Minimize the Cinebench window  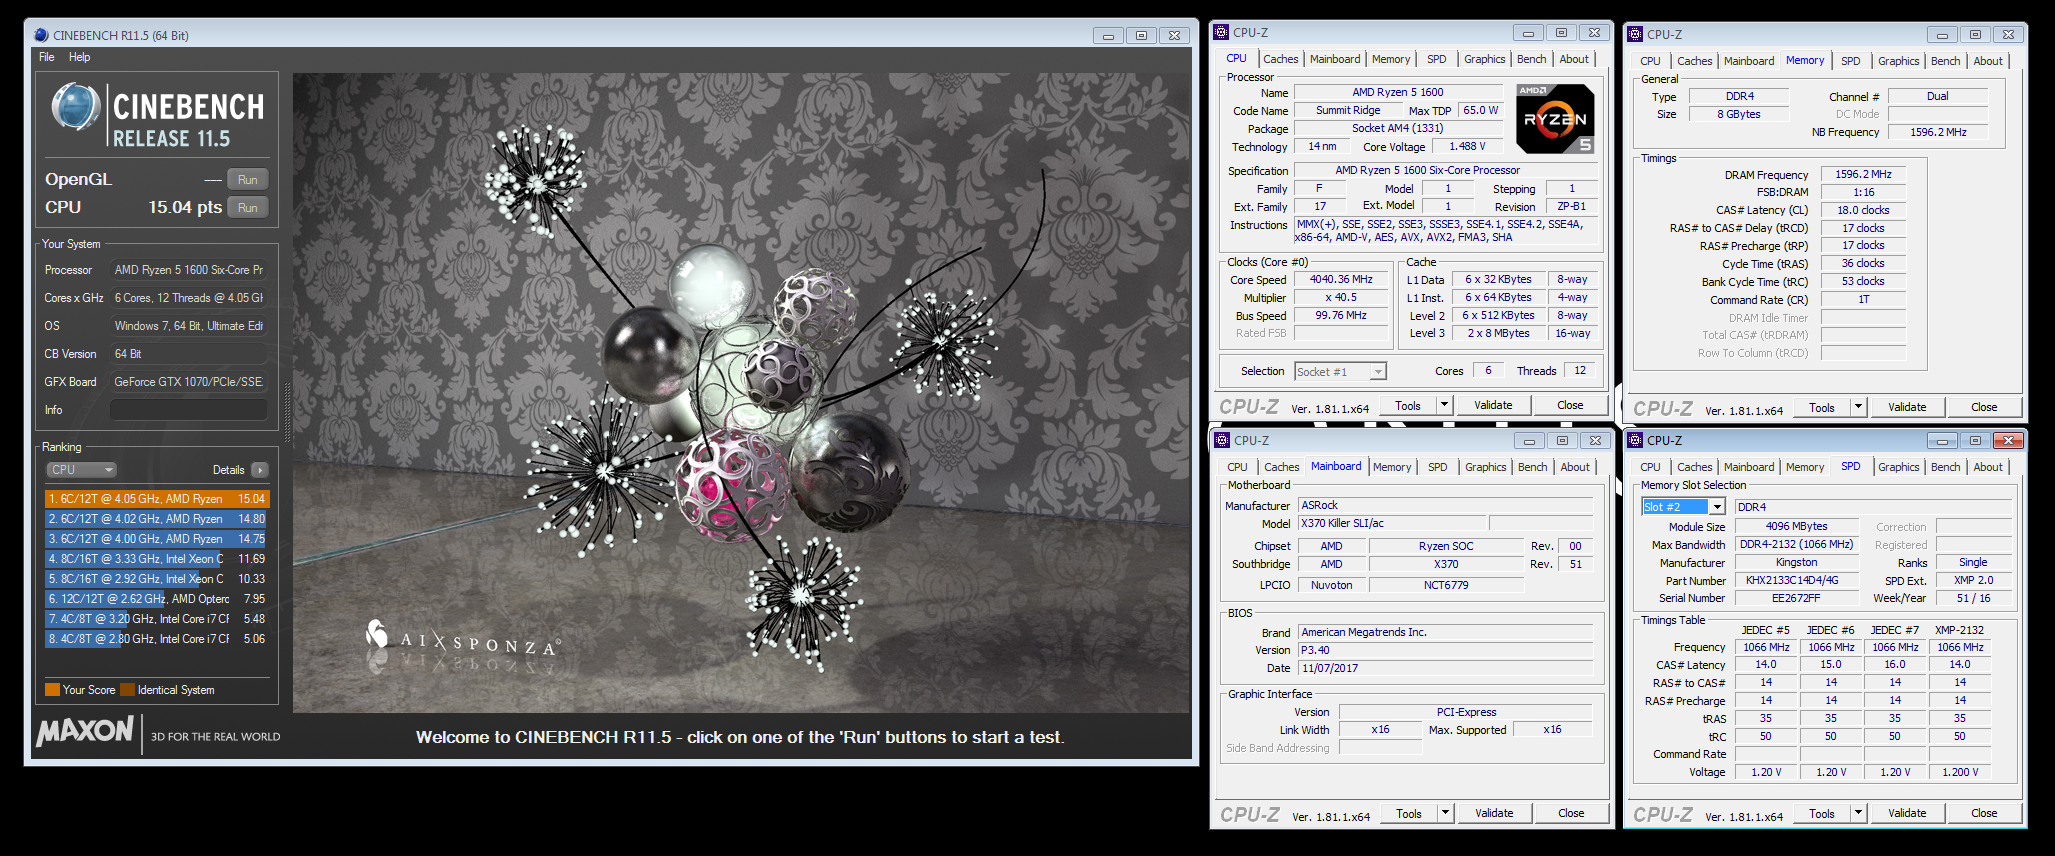1107,36
